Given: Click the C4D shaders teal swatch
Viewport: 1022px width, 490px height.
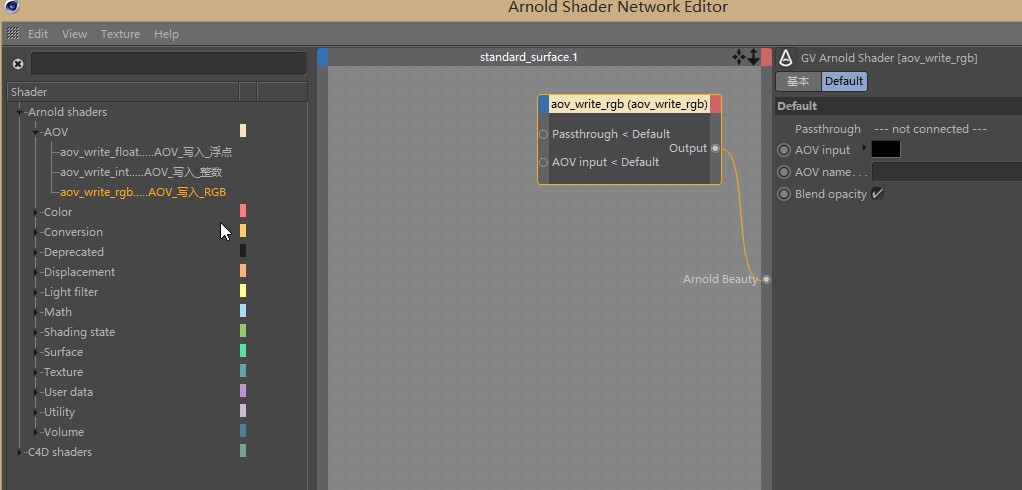Looking at the screenshot, I should [243, 451].
